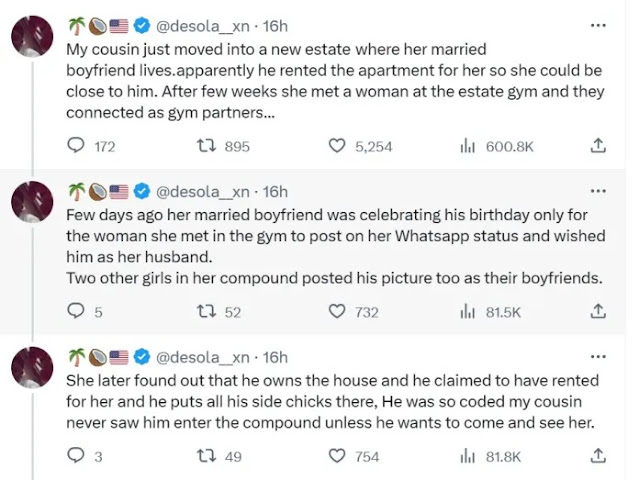The height and width of the screenshot is (480, 639).
Task: Like the tweet with 5,254 likes
Action: [x=338, y=146]
